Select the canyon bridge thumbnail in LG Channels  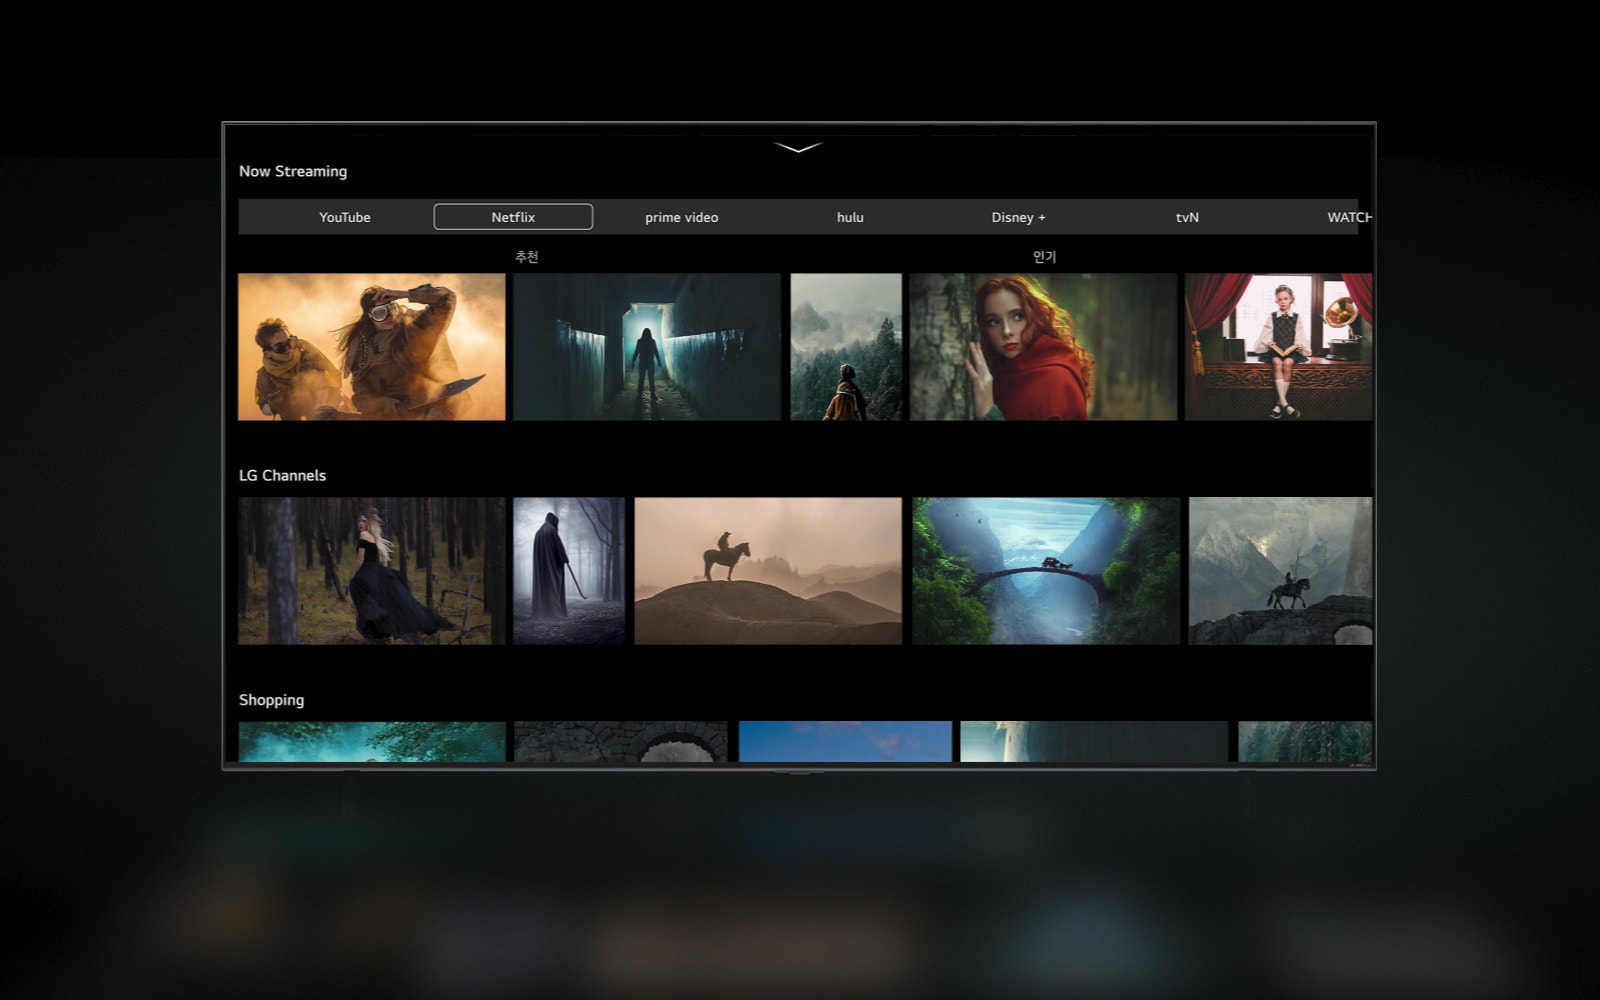1044,572
